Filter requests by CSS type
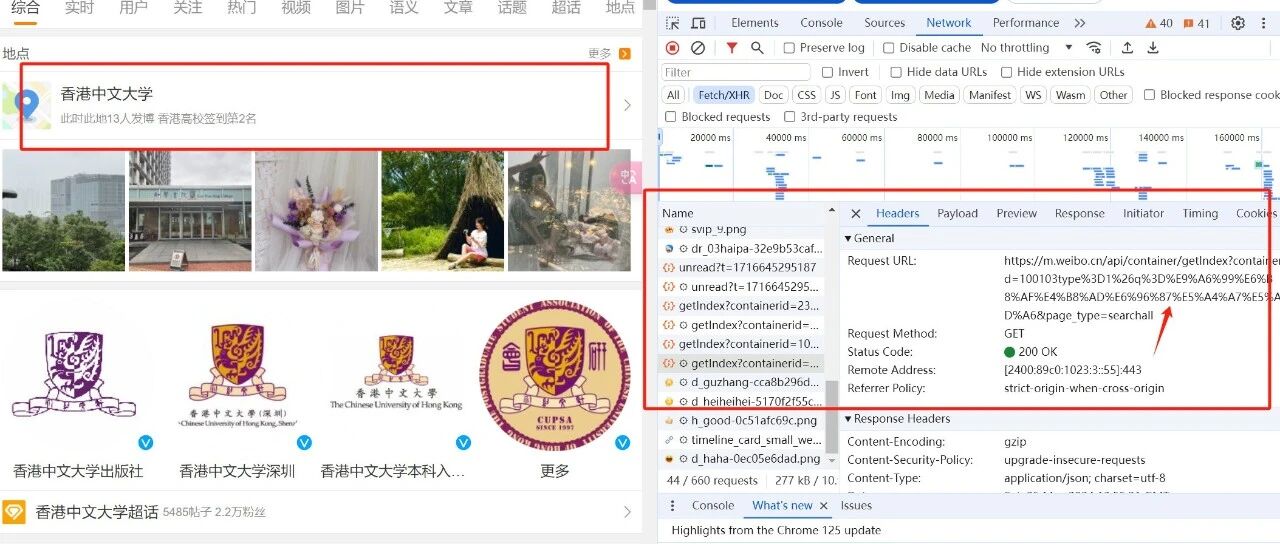 806,95
